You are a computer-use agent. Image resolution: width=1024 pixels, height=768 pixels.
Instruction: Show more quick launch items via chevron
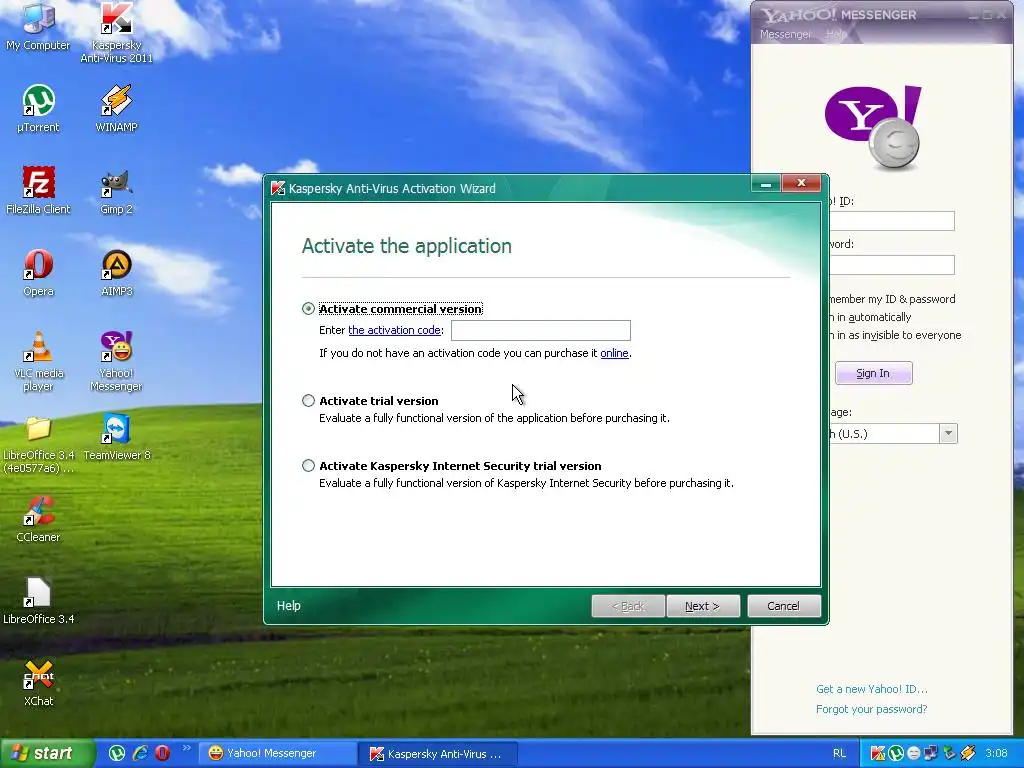coord(186,748)
